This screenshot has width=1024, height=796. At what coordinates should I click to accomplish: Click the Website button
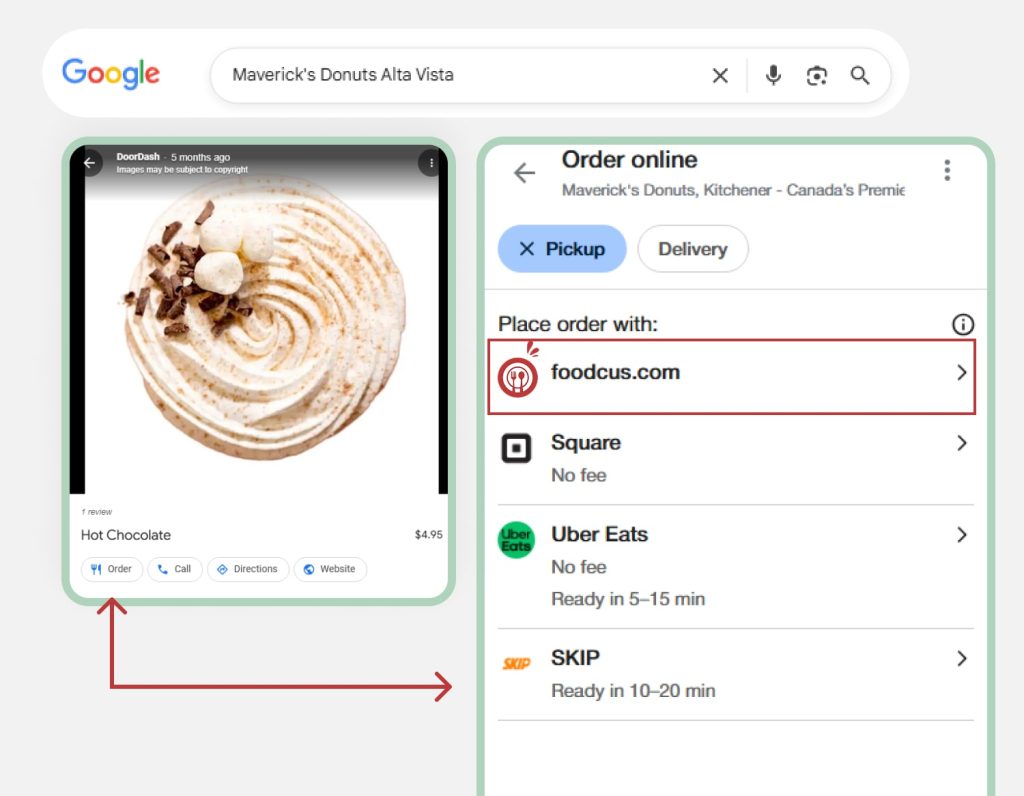[x=330, y=569]
